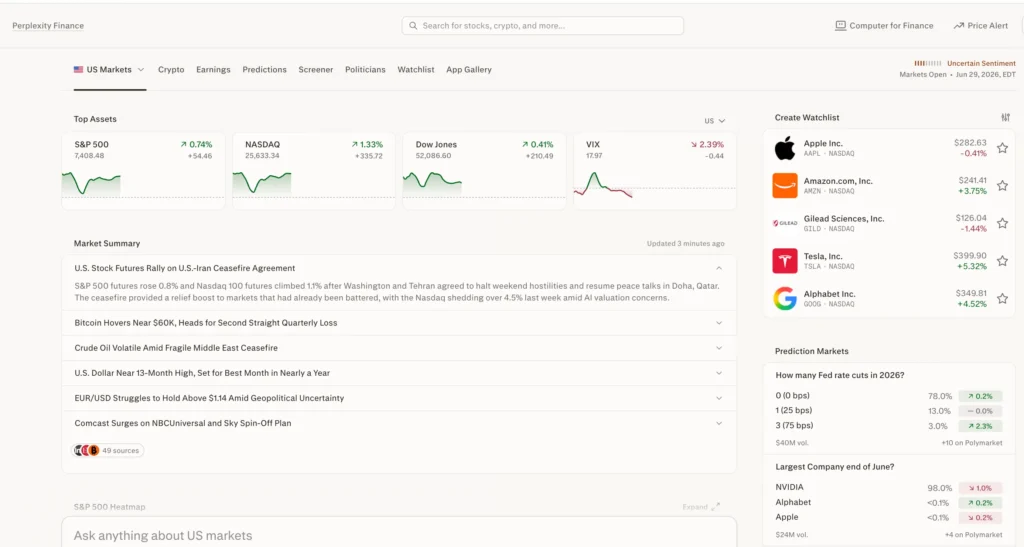The image size is (1024, 547).
Task: Select the NVIDIA prediction row
Action: point(888,488)
